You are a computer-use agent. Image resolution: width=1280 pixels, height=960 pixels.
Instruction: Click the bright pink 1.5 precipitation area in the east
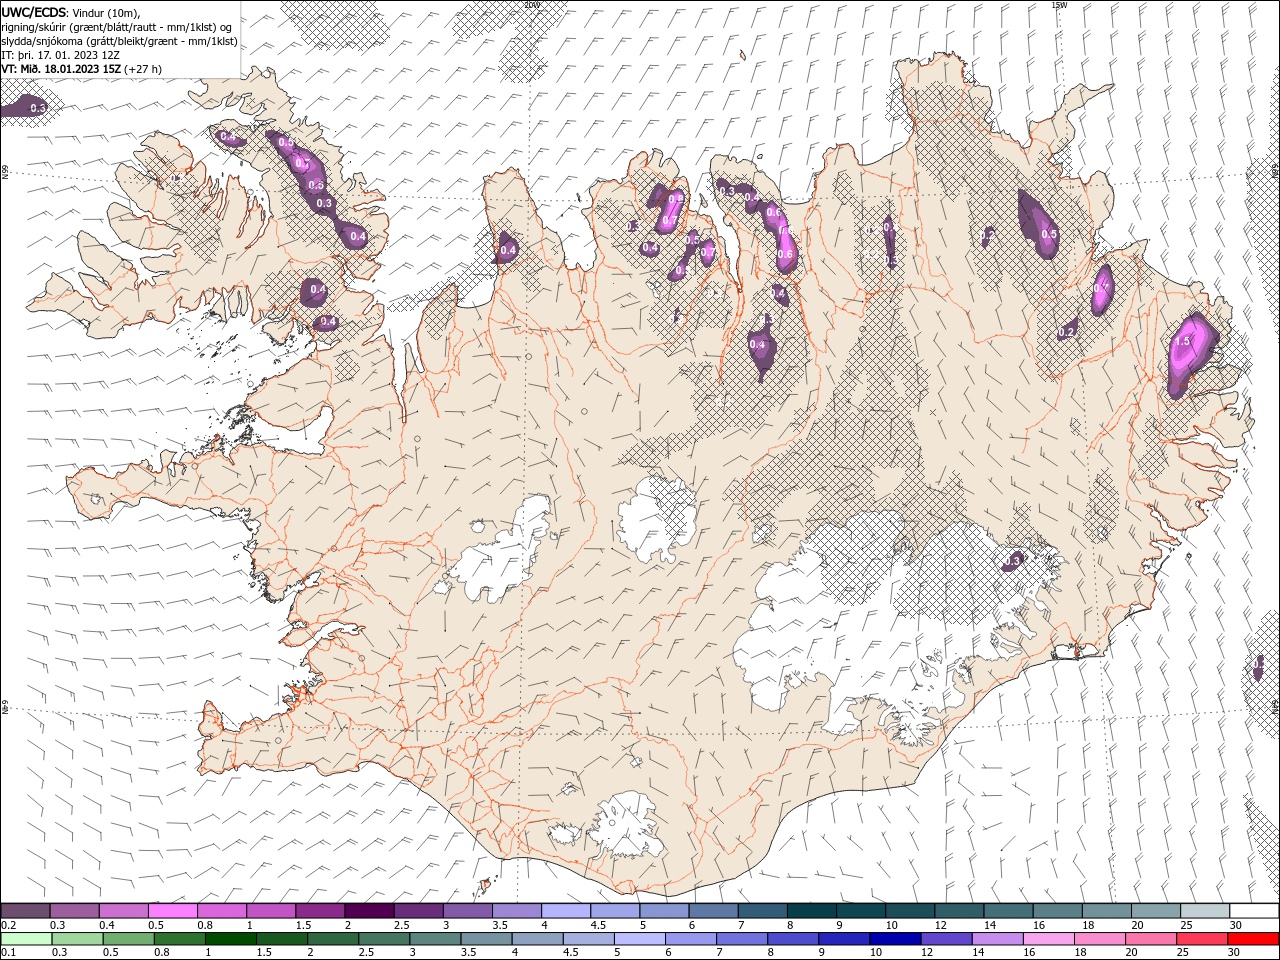pyautogui.click(x=1192, y=355)
